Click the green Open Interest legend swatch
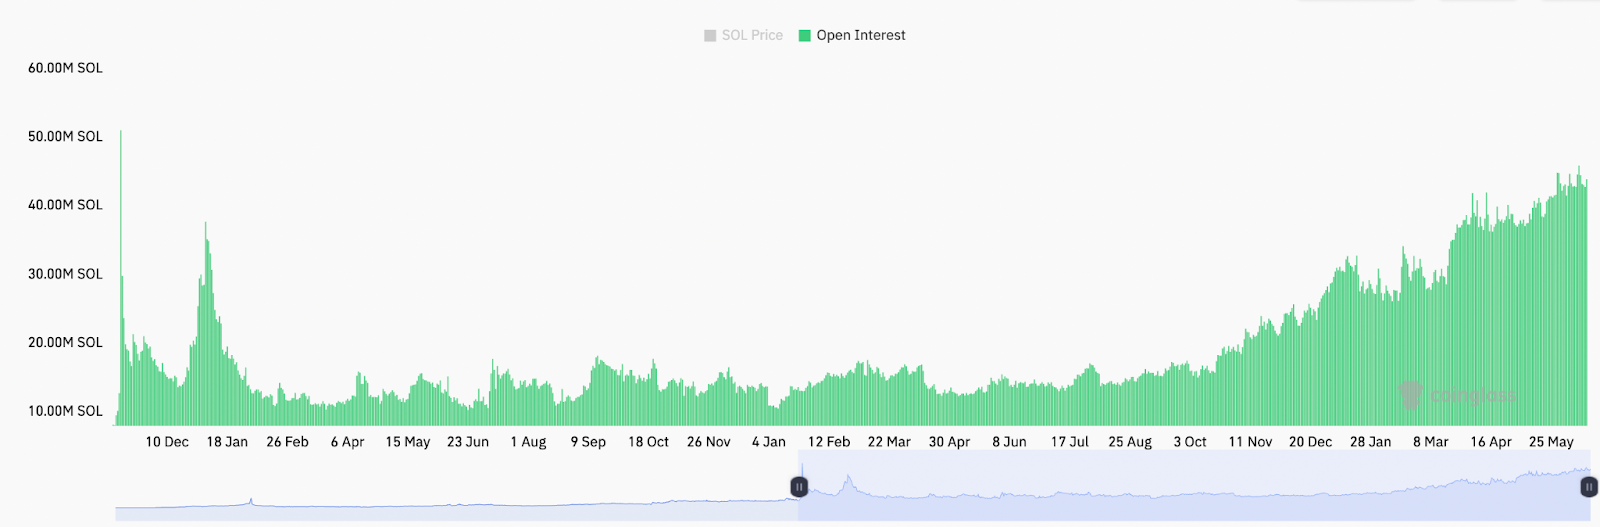The height and width of the screenshot is (527, 1600). (x=804, y=35)
